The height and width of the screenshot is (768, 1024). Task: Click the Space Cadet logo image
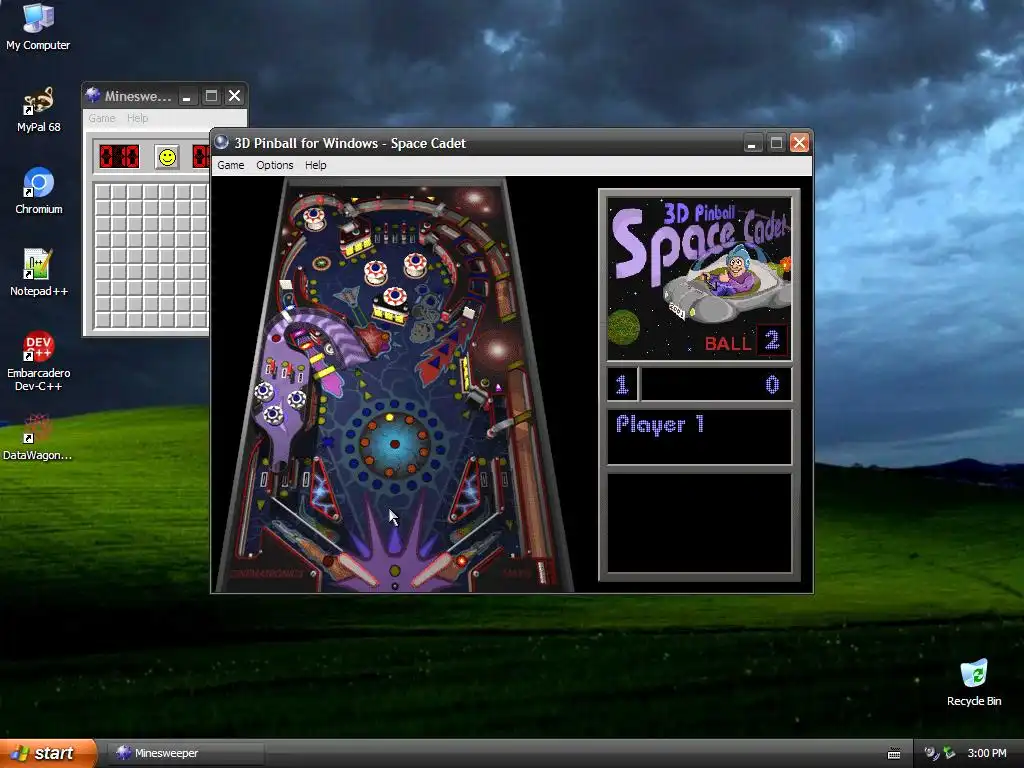click(699, 278)
